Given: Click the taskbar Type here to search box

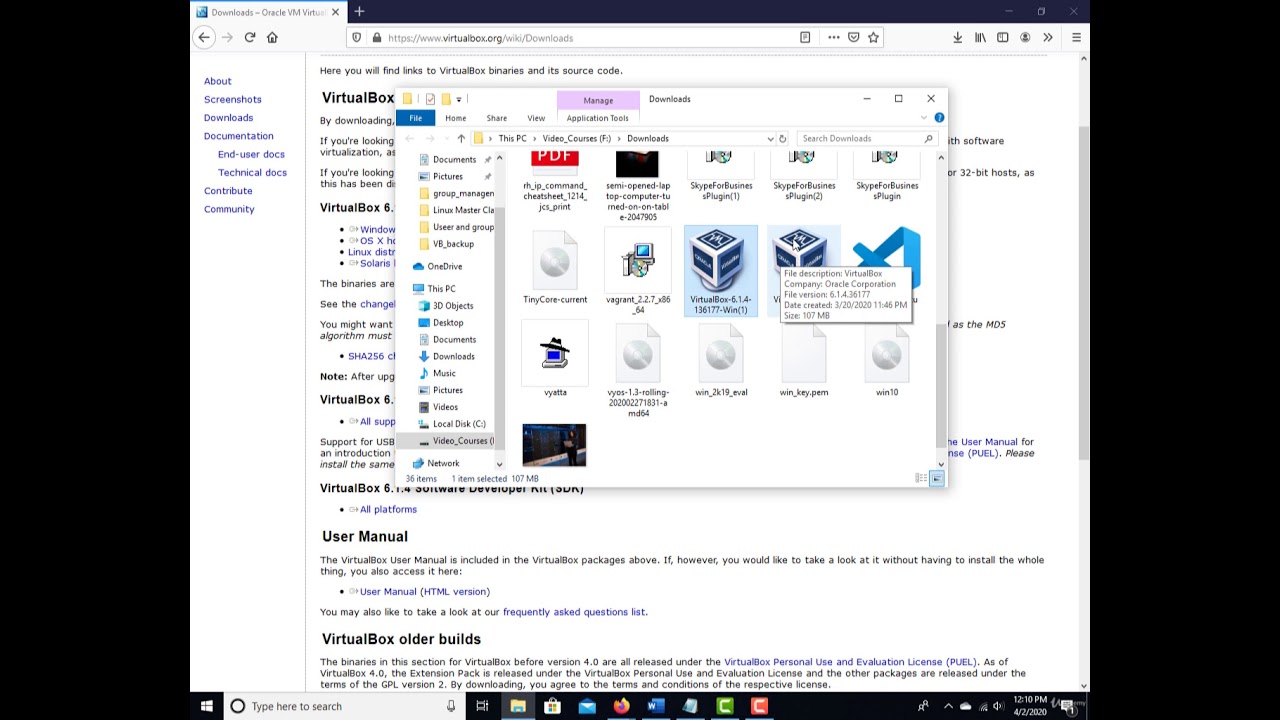Looking at the screenshot, I should (343, 706).
